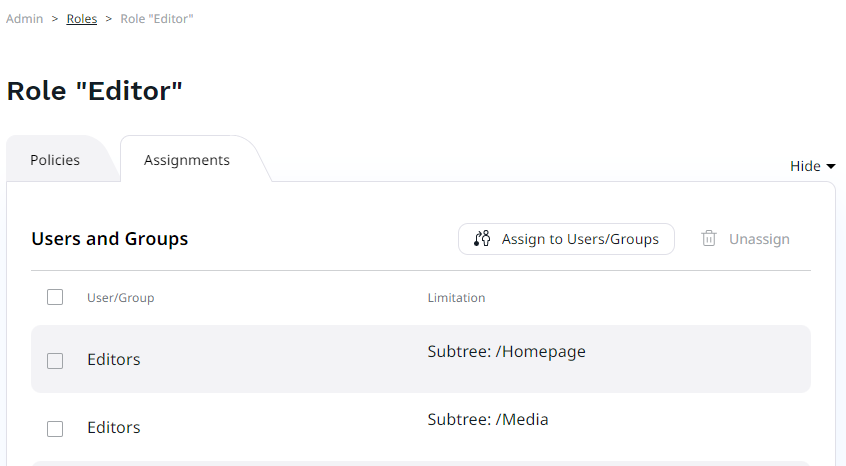Check the box for the /Homepage row
The image size is (846, 466).
pyautogui.click(x=55, y=360)
